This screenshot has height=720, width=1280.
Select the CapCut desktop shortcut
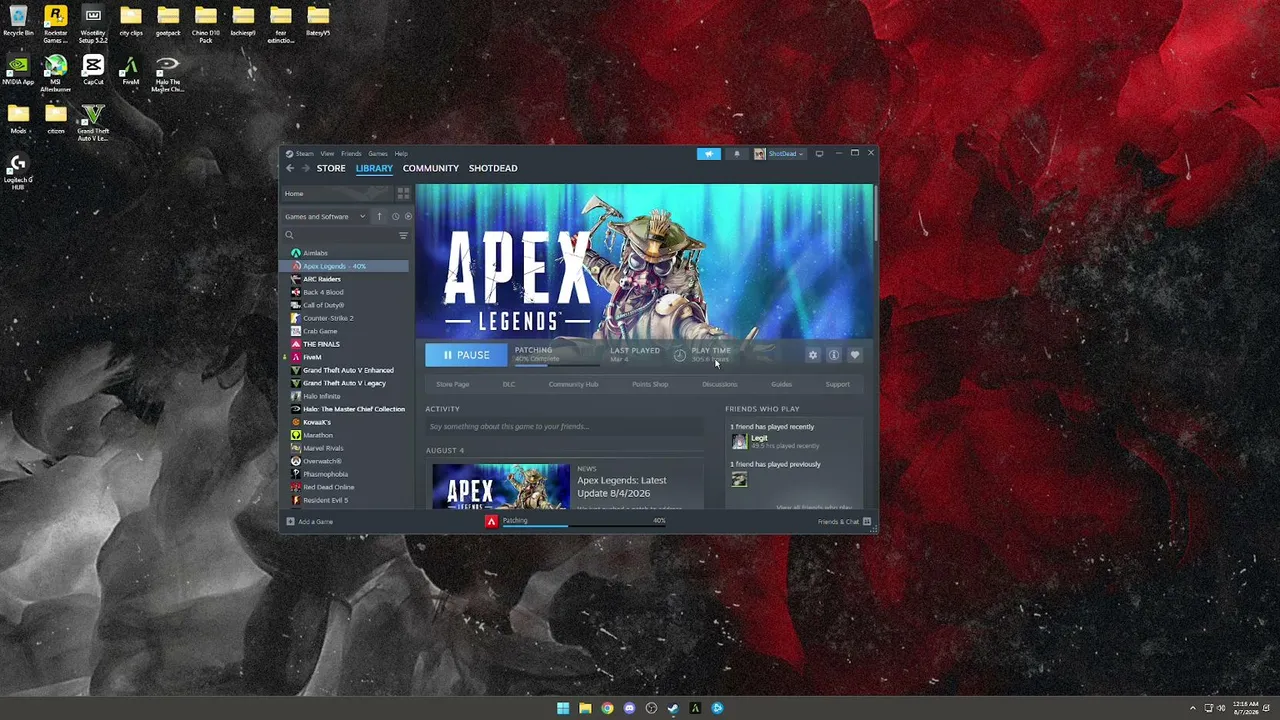coord(93,71)
